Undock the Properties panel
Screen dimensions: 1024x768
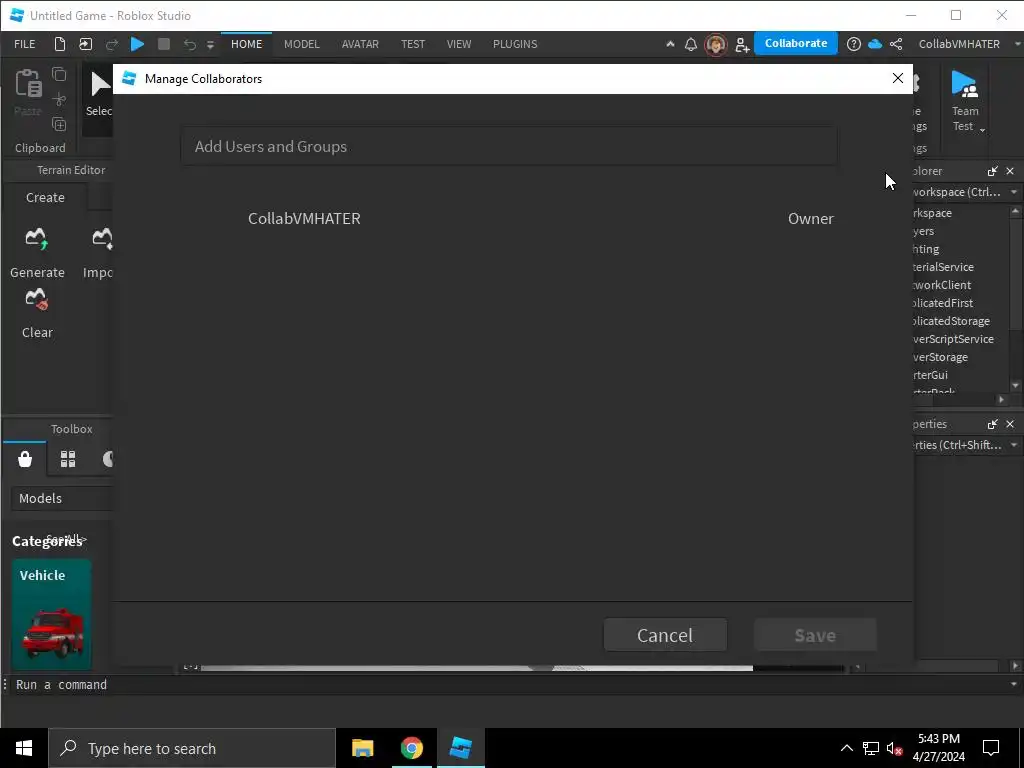(993, 424)
